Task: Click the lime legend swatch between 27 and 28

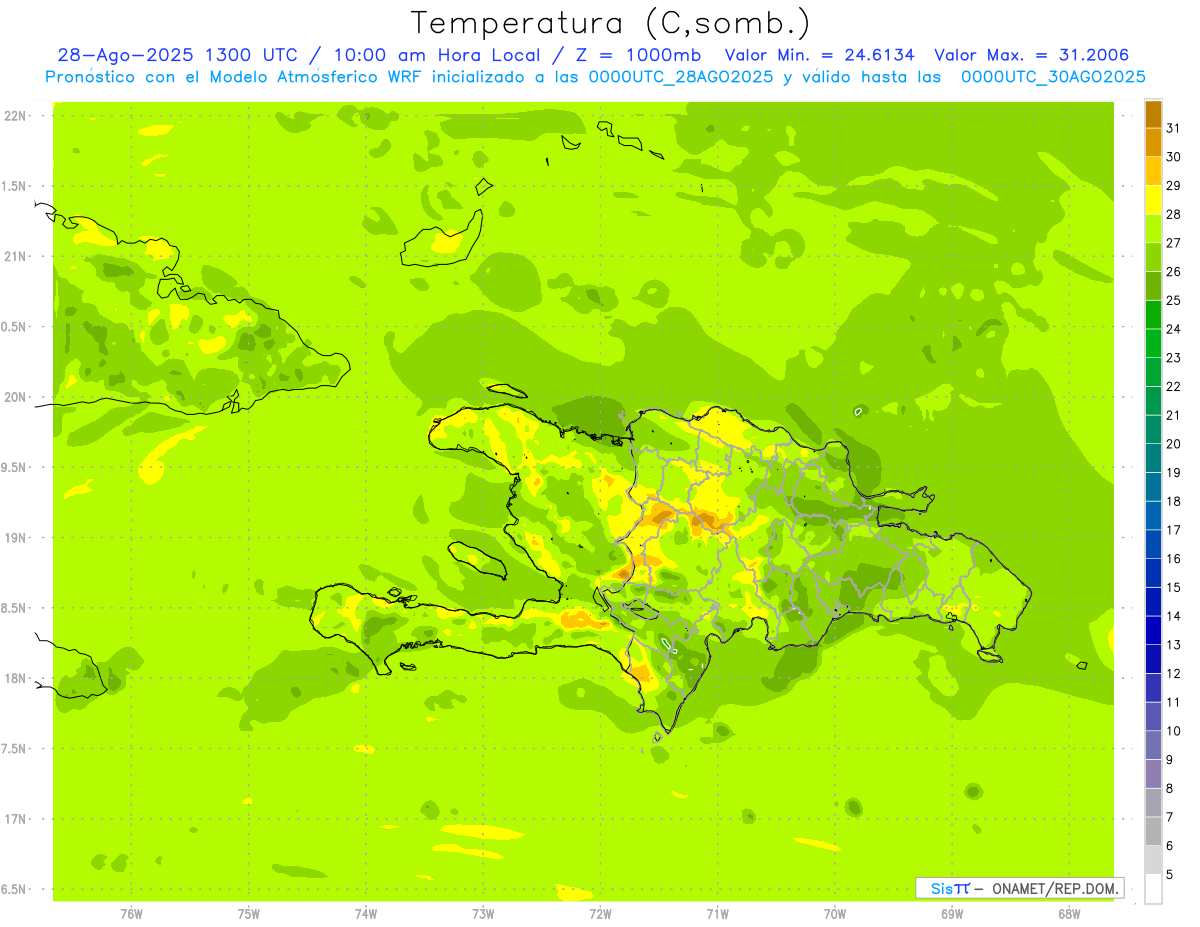Action: [1153, 228]
